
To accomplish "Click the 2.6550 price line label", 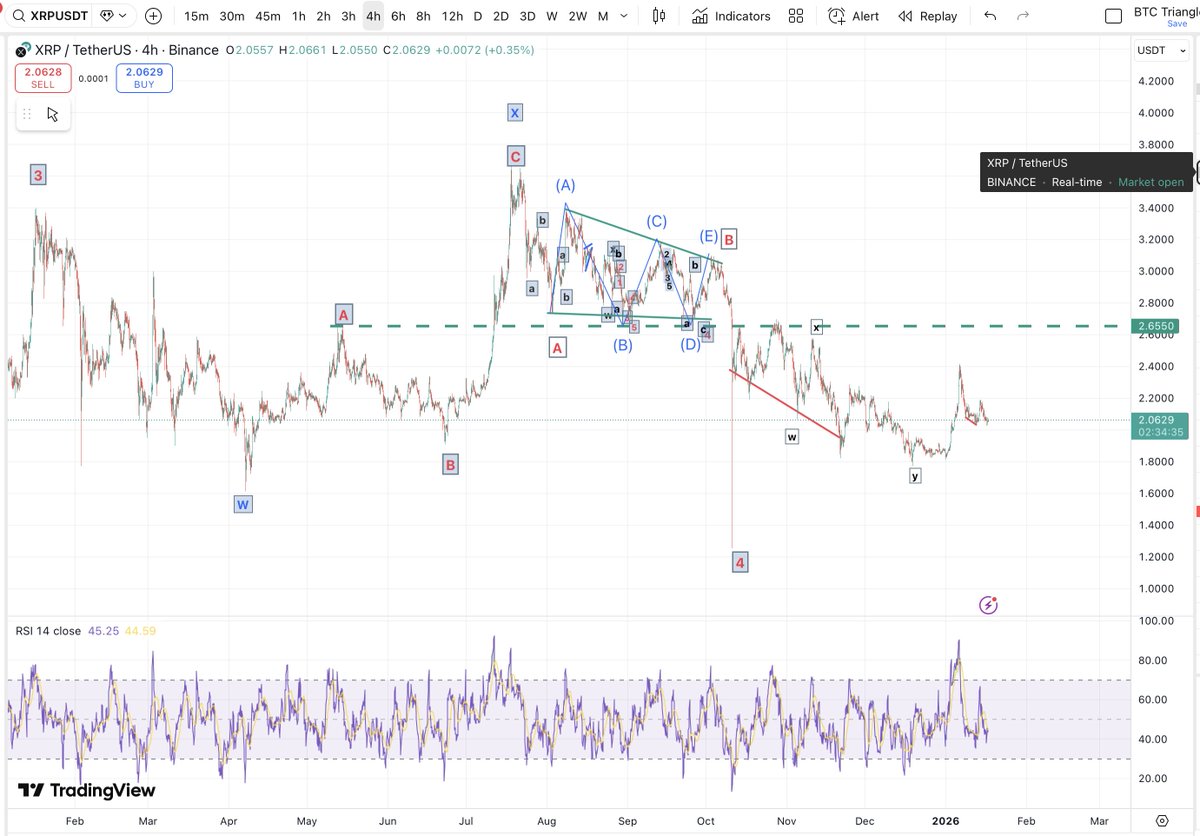I will (x=1161, y=326).
